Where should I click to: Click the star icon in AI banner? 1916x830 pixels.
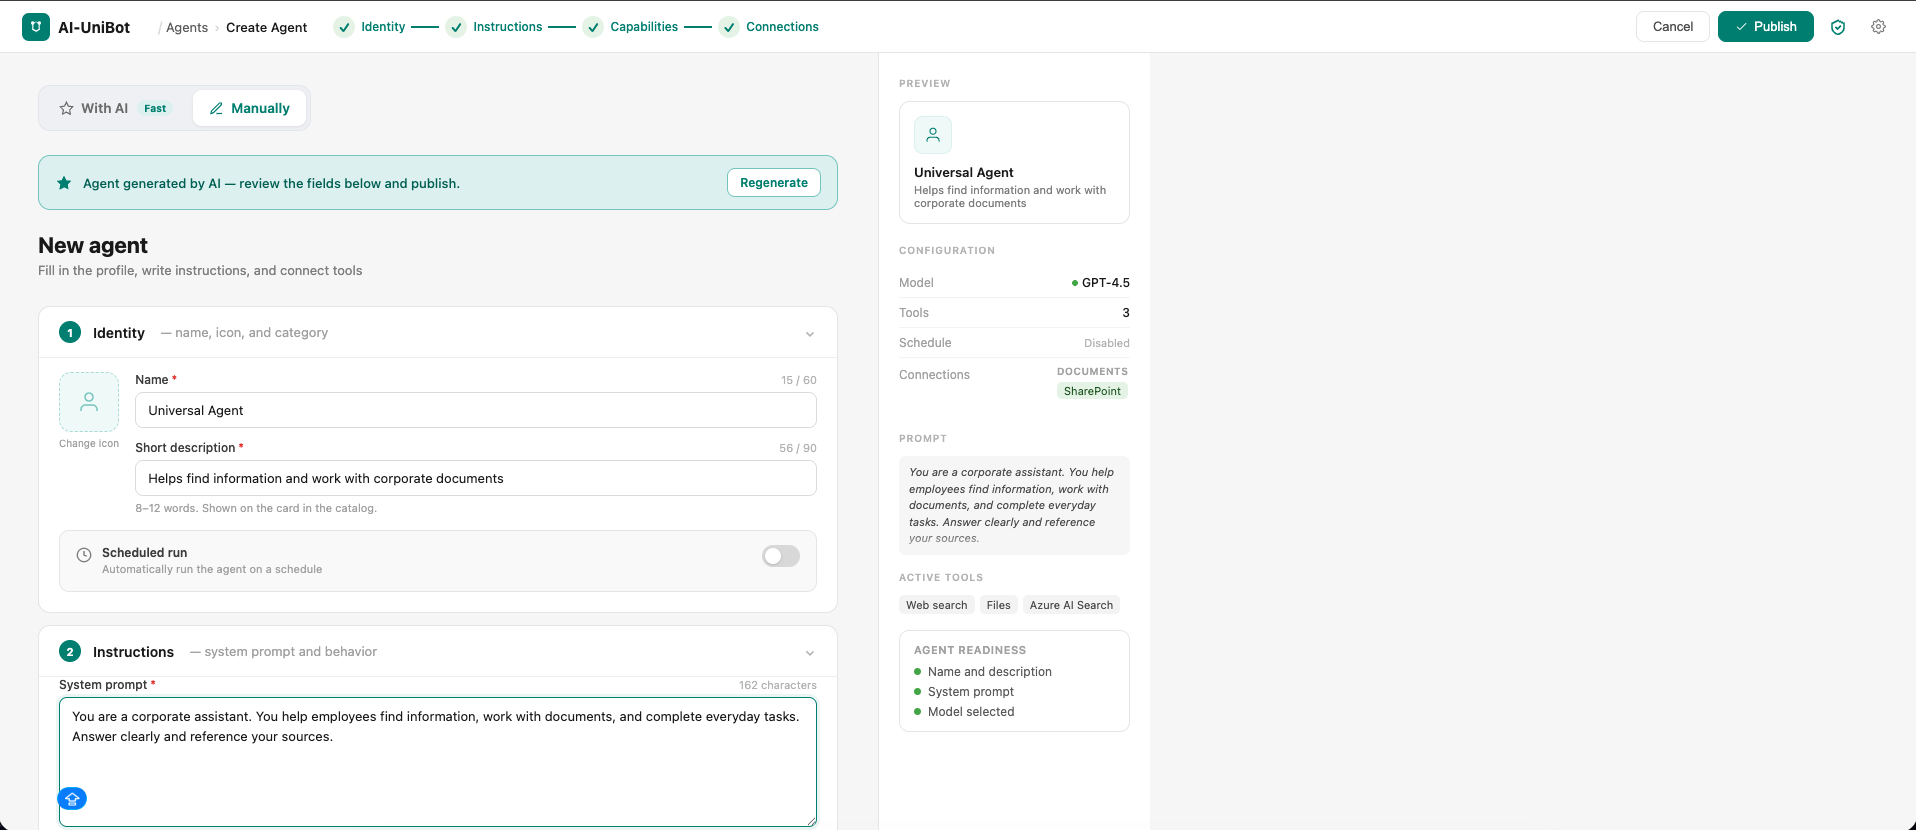coord(64,183)
